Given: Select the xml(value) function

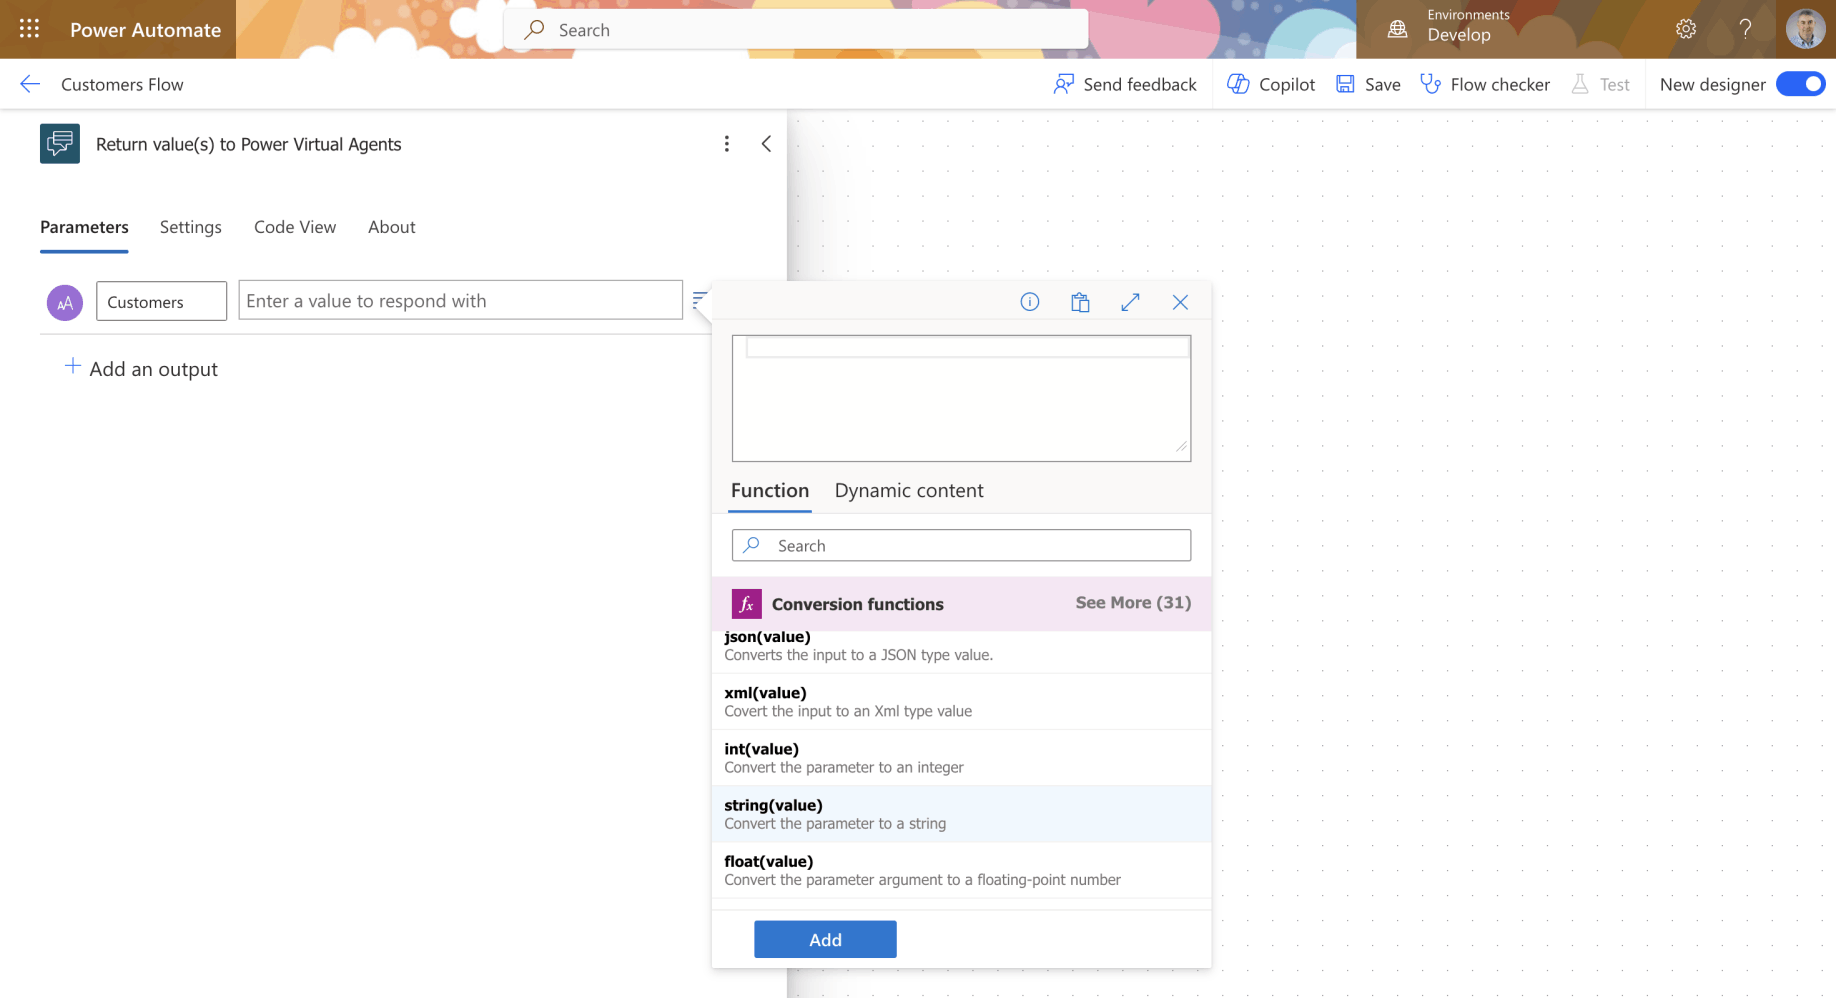Looking at the screenshot, I should [961, 702].
